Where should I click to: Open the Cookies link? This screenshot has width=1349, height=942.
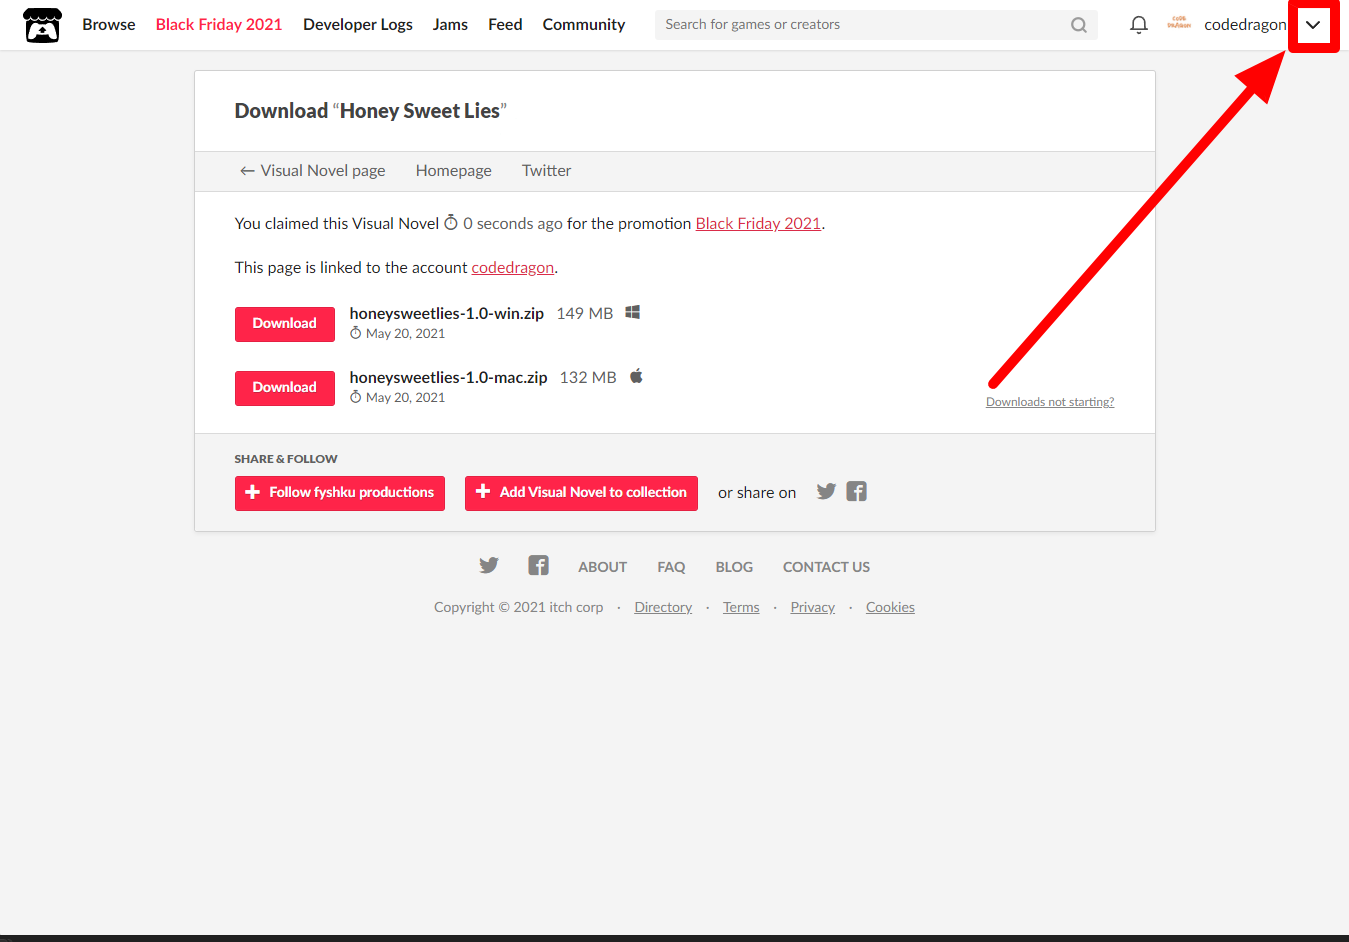click(x=890, y=607)
